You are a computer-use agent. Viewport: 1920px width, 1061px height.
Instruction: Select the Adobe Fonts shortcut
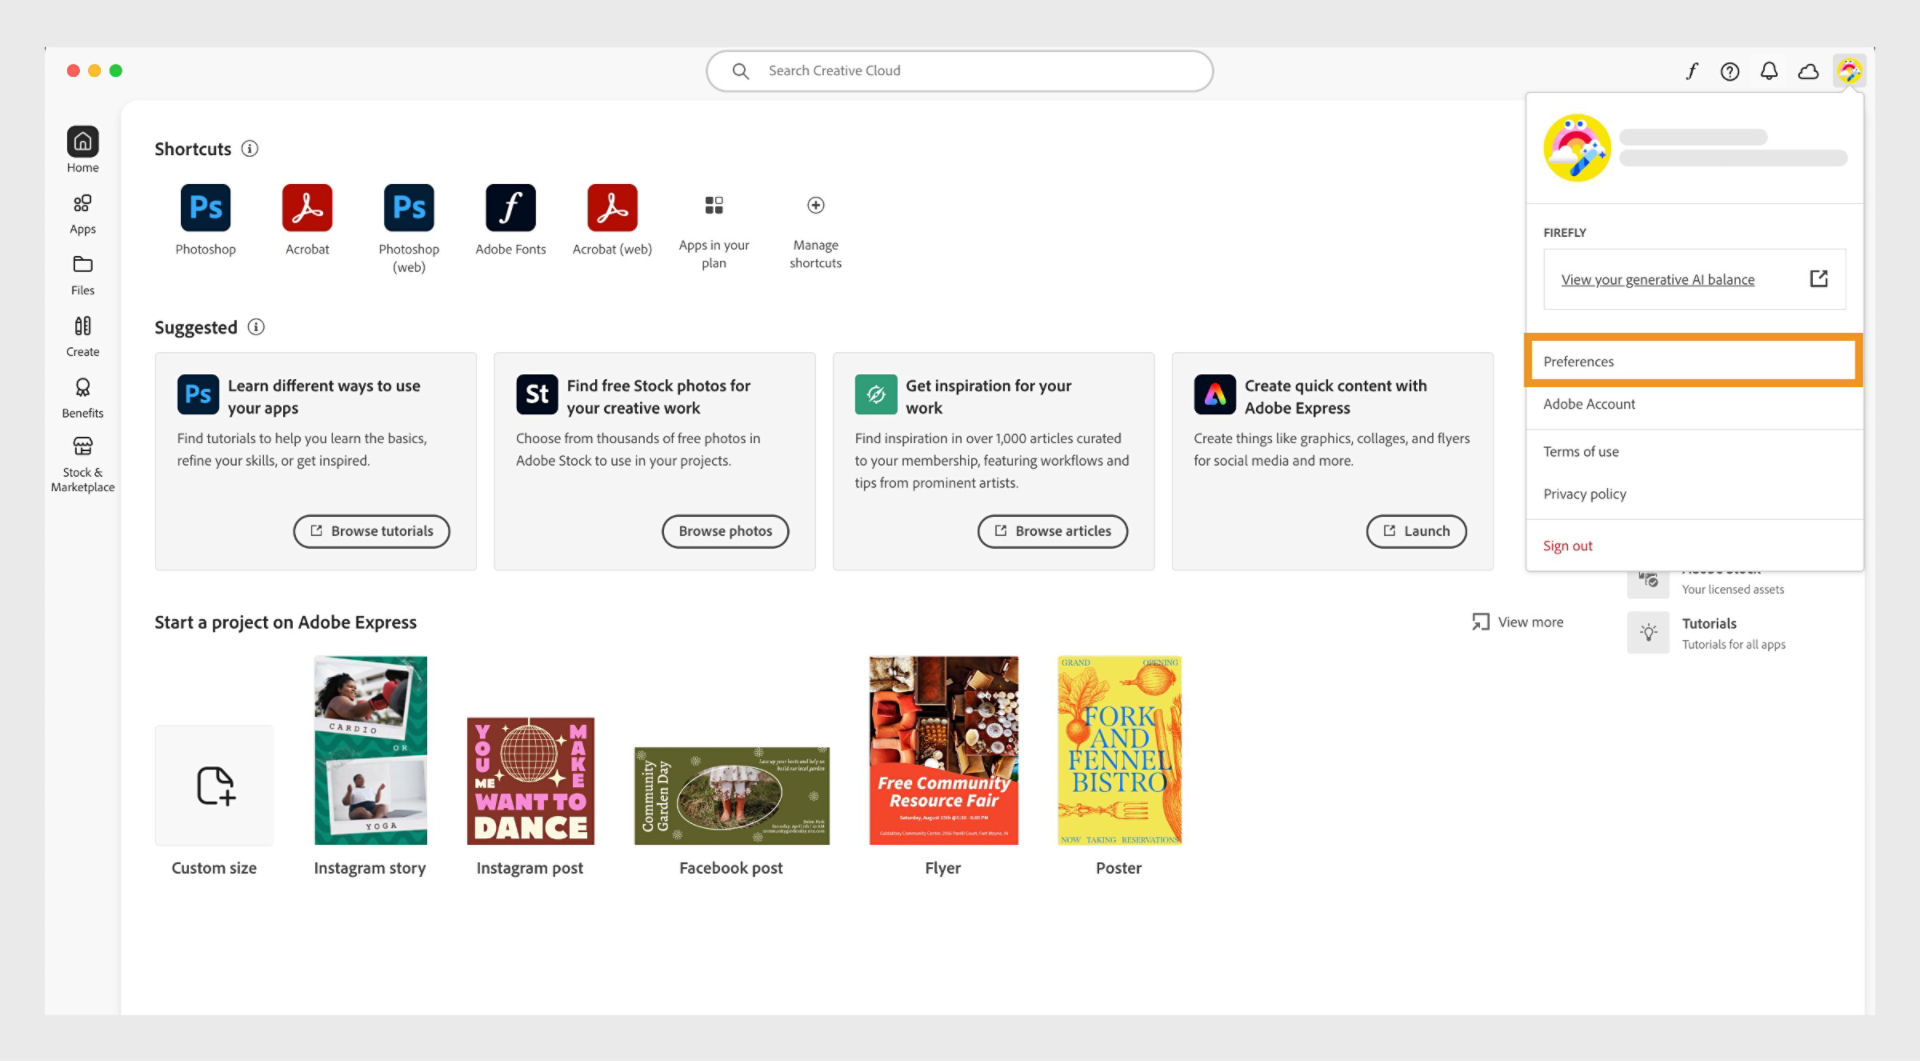click(x=510, y=207)
